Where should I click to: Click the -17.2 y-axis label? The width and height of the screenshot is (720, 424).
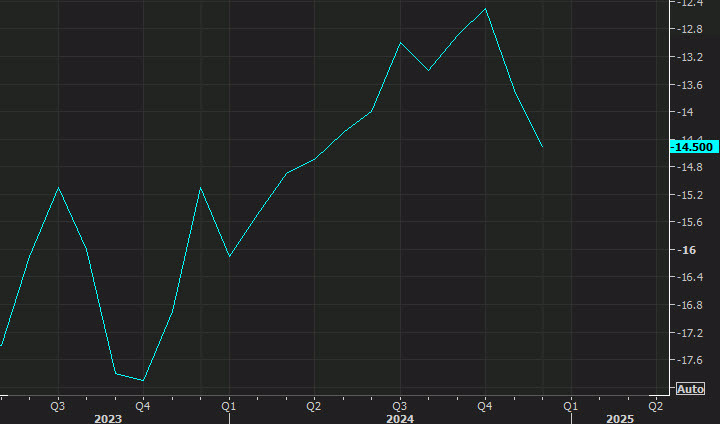click(x=690, y=333)
